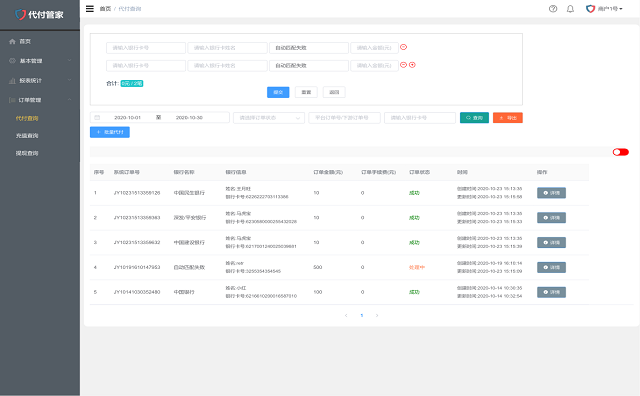The height and width of the screenshot is (396, 640).
Task: Click the shield avatar beside 商户1号
Action: [590, 9]
